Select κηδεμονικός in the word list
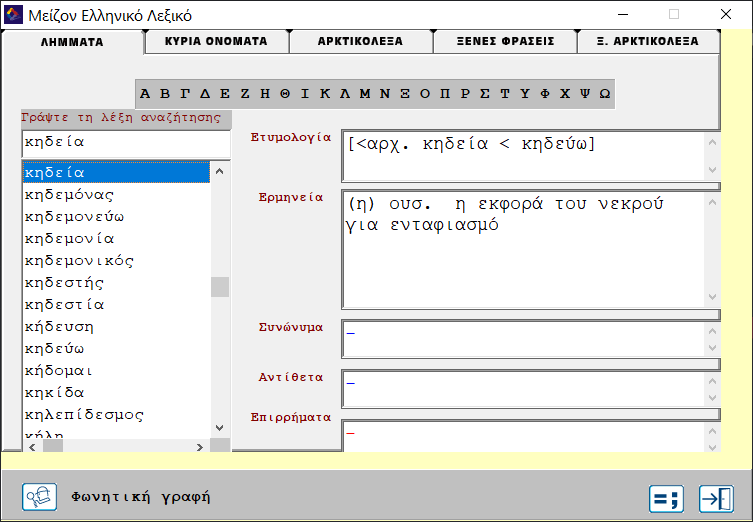 coord(116,261)
